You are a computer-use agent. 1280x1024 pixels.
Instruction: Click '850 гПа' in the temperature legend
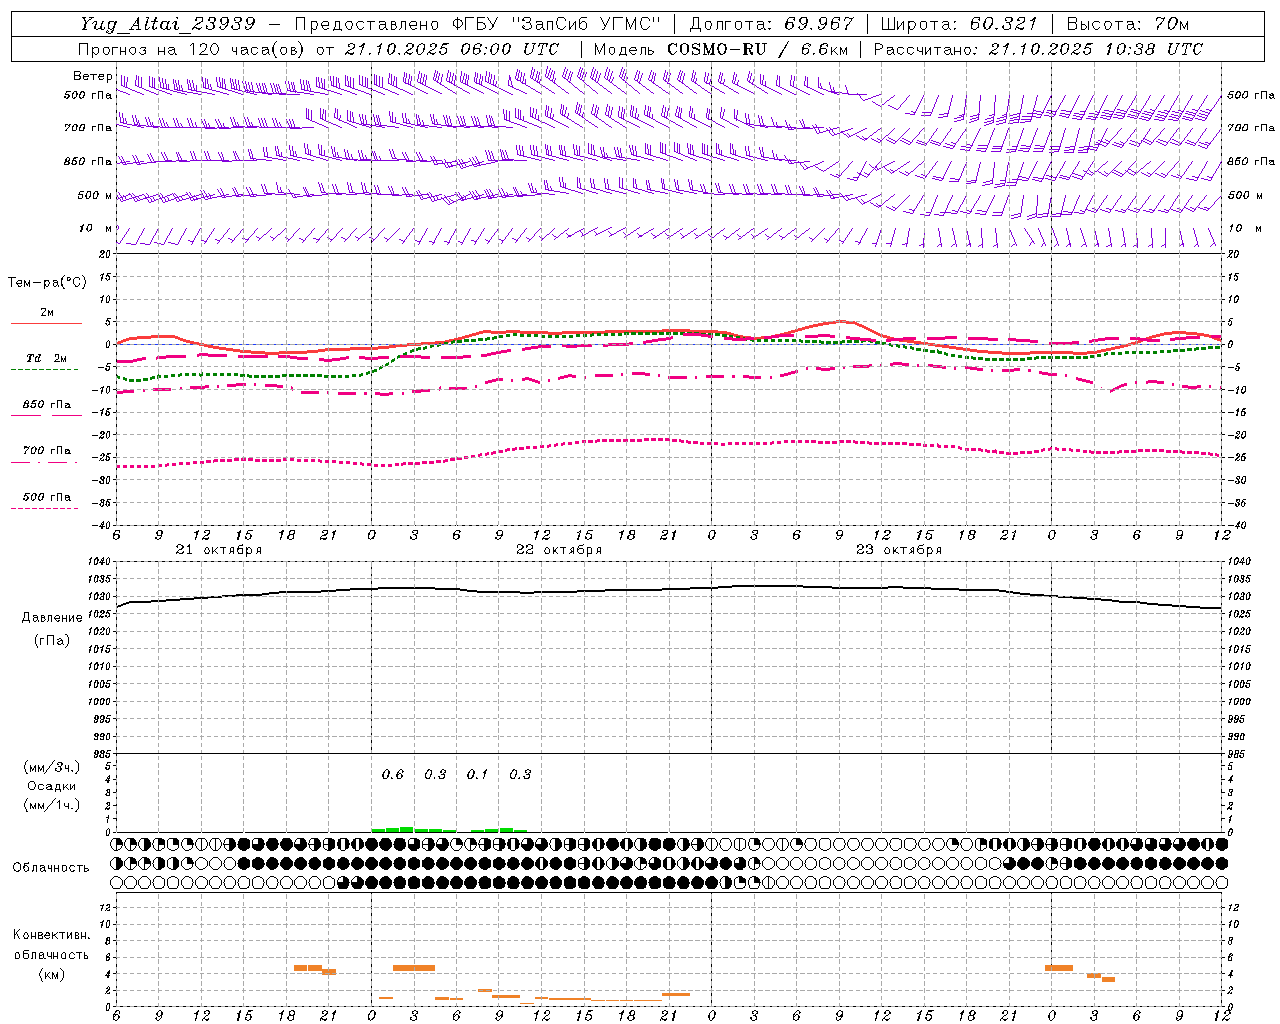tap(47, 405)
